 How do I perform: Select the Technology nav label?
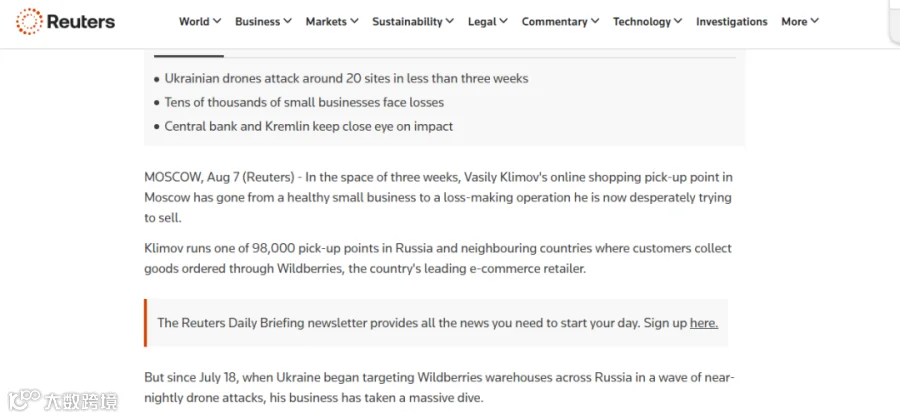coord(642,22)
